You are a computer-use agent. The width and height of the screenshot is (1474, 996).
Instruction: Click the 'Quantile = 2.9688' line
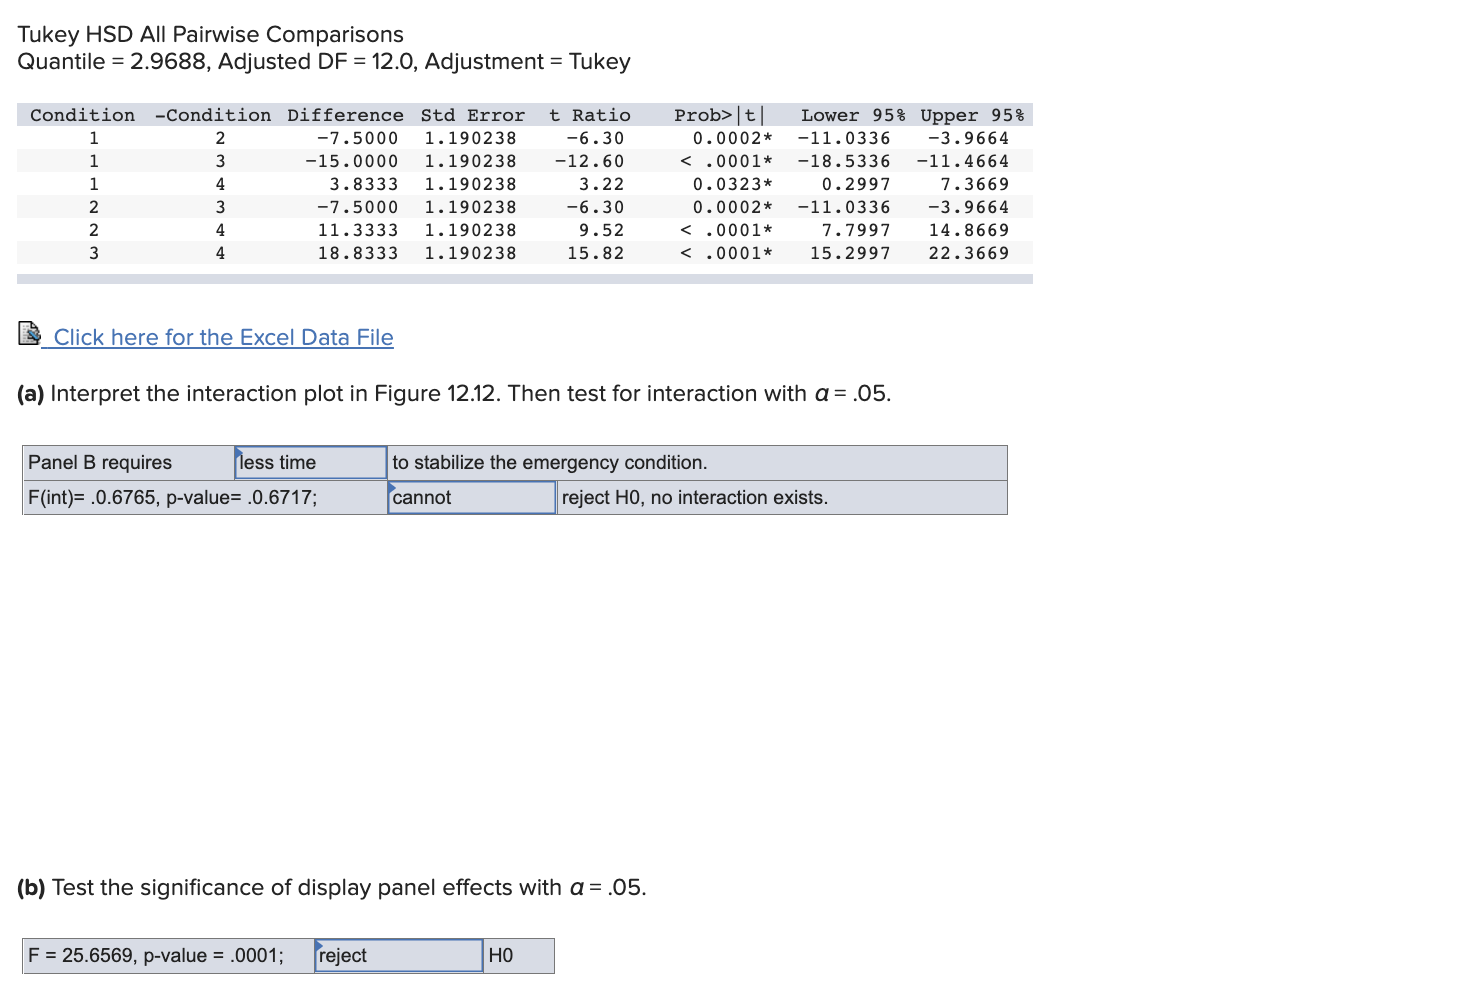pos(323,61)
